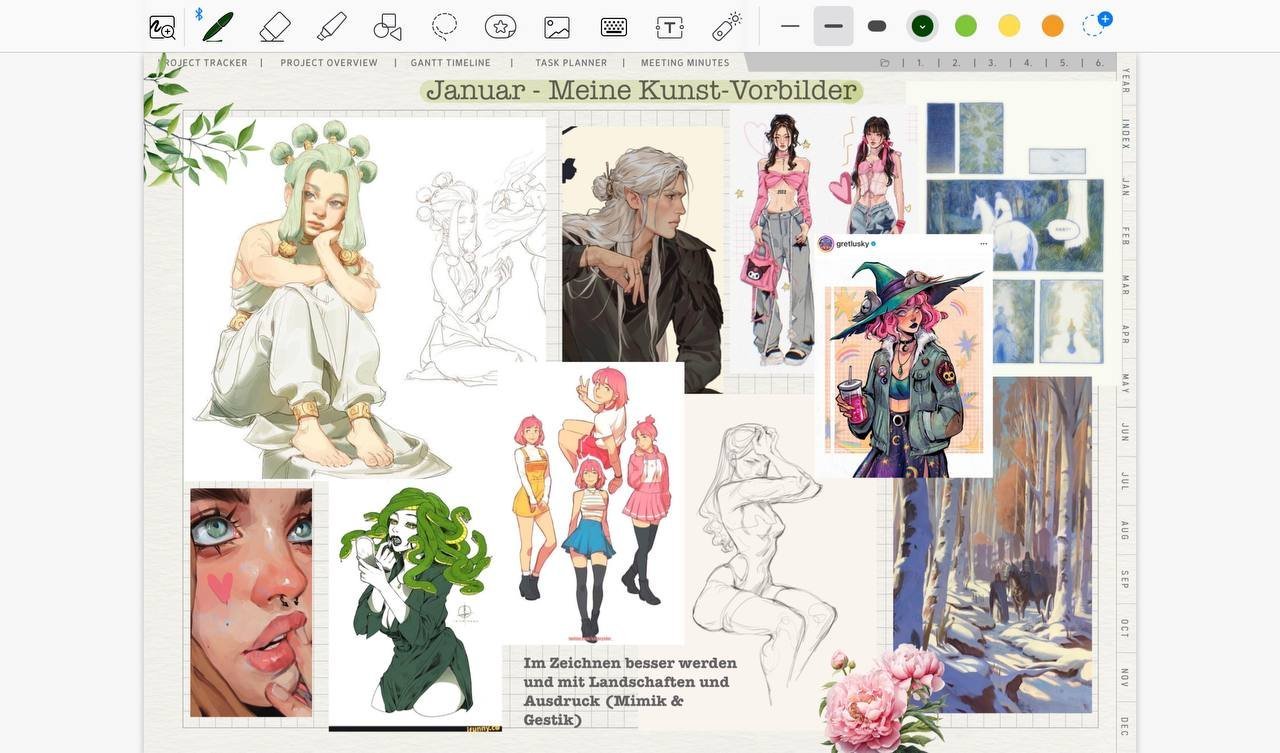Open the Stickers and elements tool

[500, 27]
